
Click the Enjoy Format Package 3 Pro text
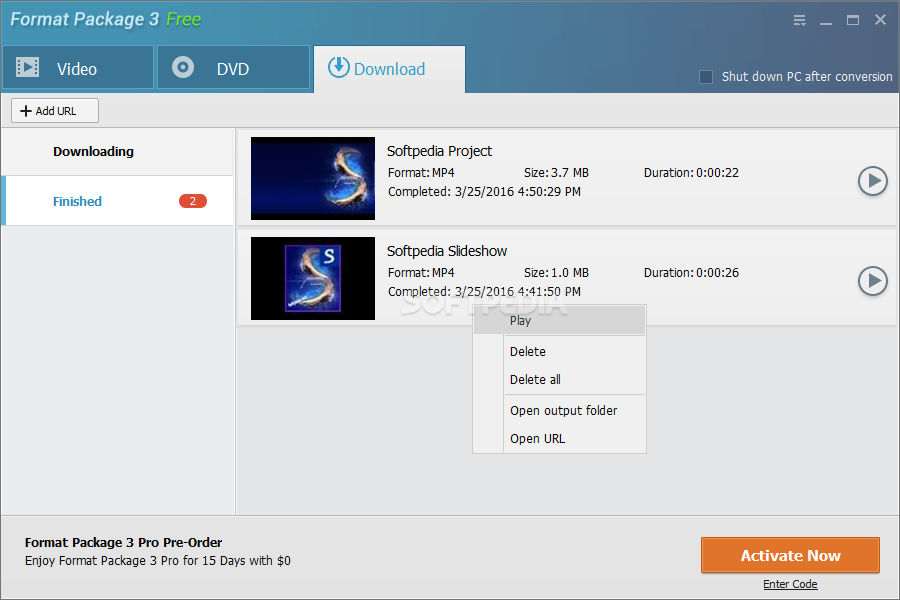pos(157,561)
